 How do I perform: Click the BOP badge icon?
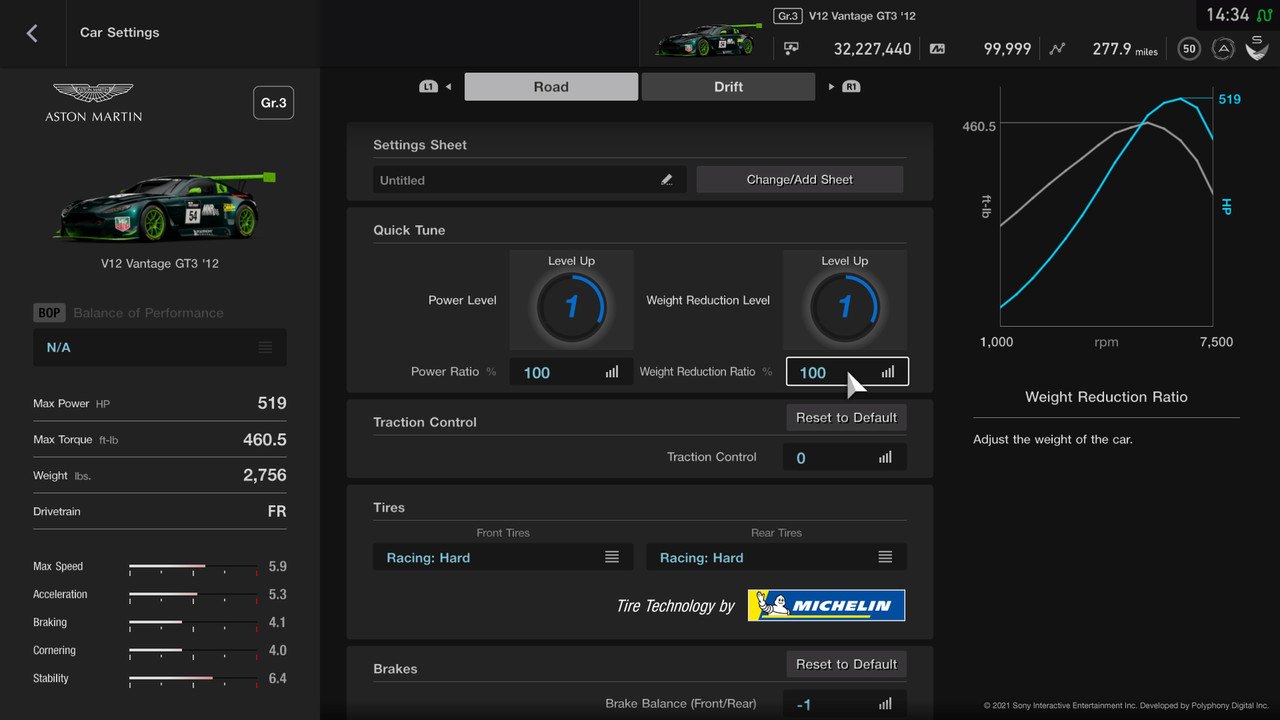pyautogui.click(x=49, y=313)
